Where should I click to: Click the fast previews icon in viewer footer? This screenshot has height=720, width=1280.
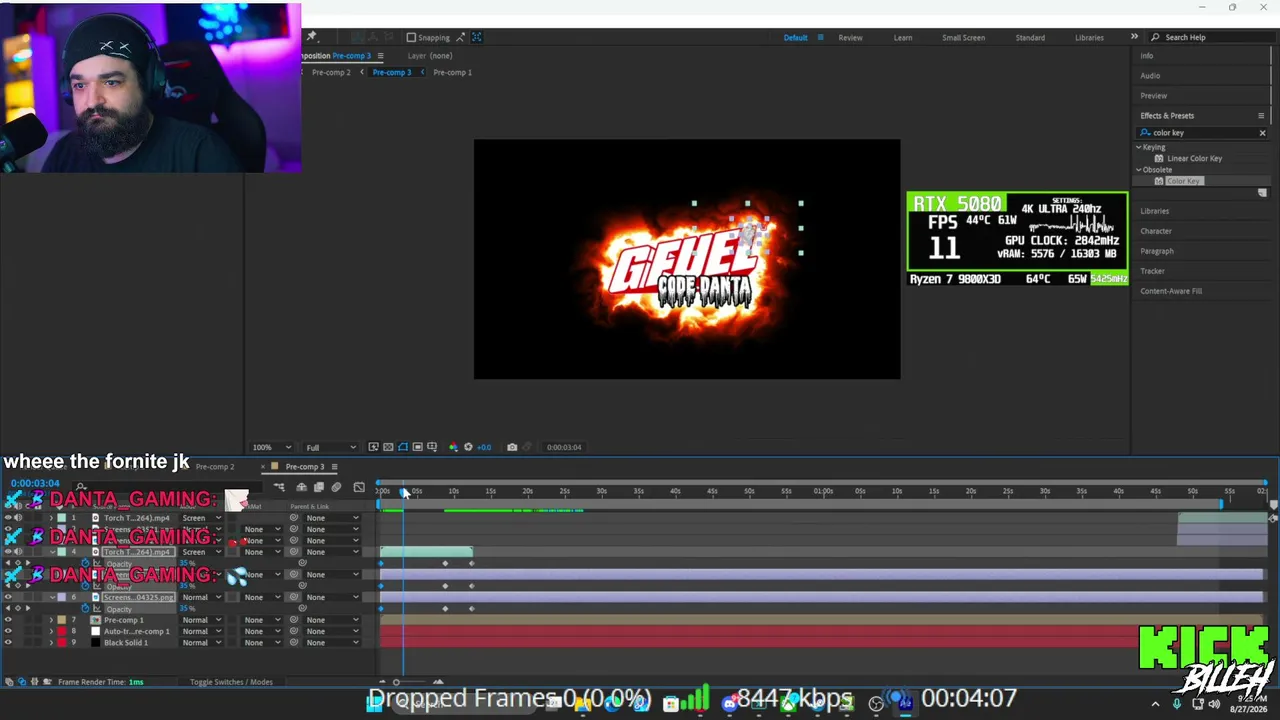point(373,447)
